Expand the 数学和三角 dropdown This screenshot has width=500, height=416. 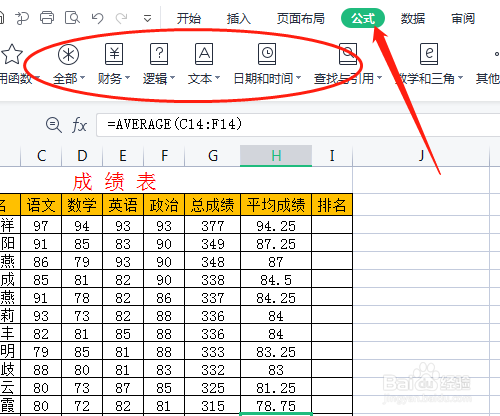[460, 78]
